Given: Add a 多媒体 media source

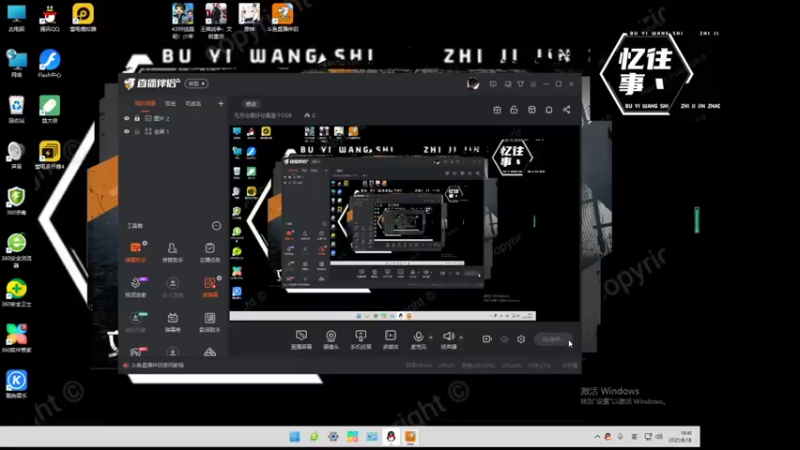Looking at the screenshot, I should [390, 339].
